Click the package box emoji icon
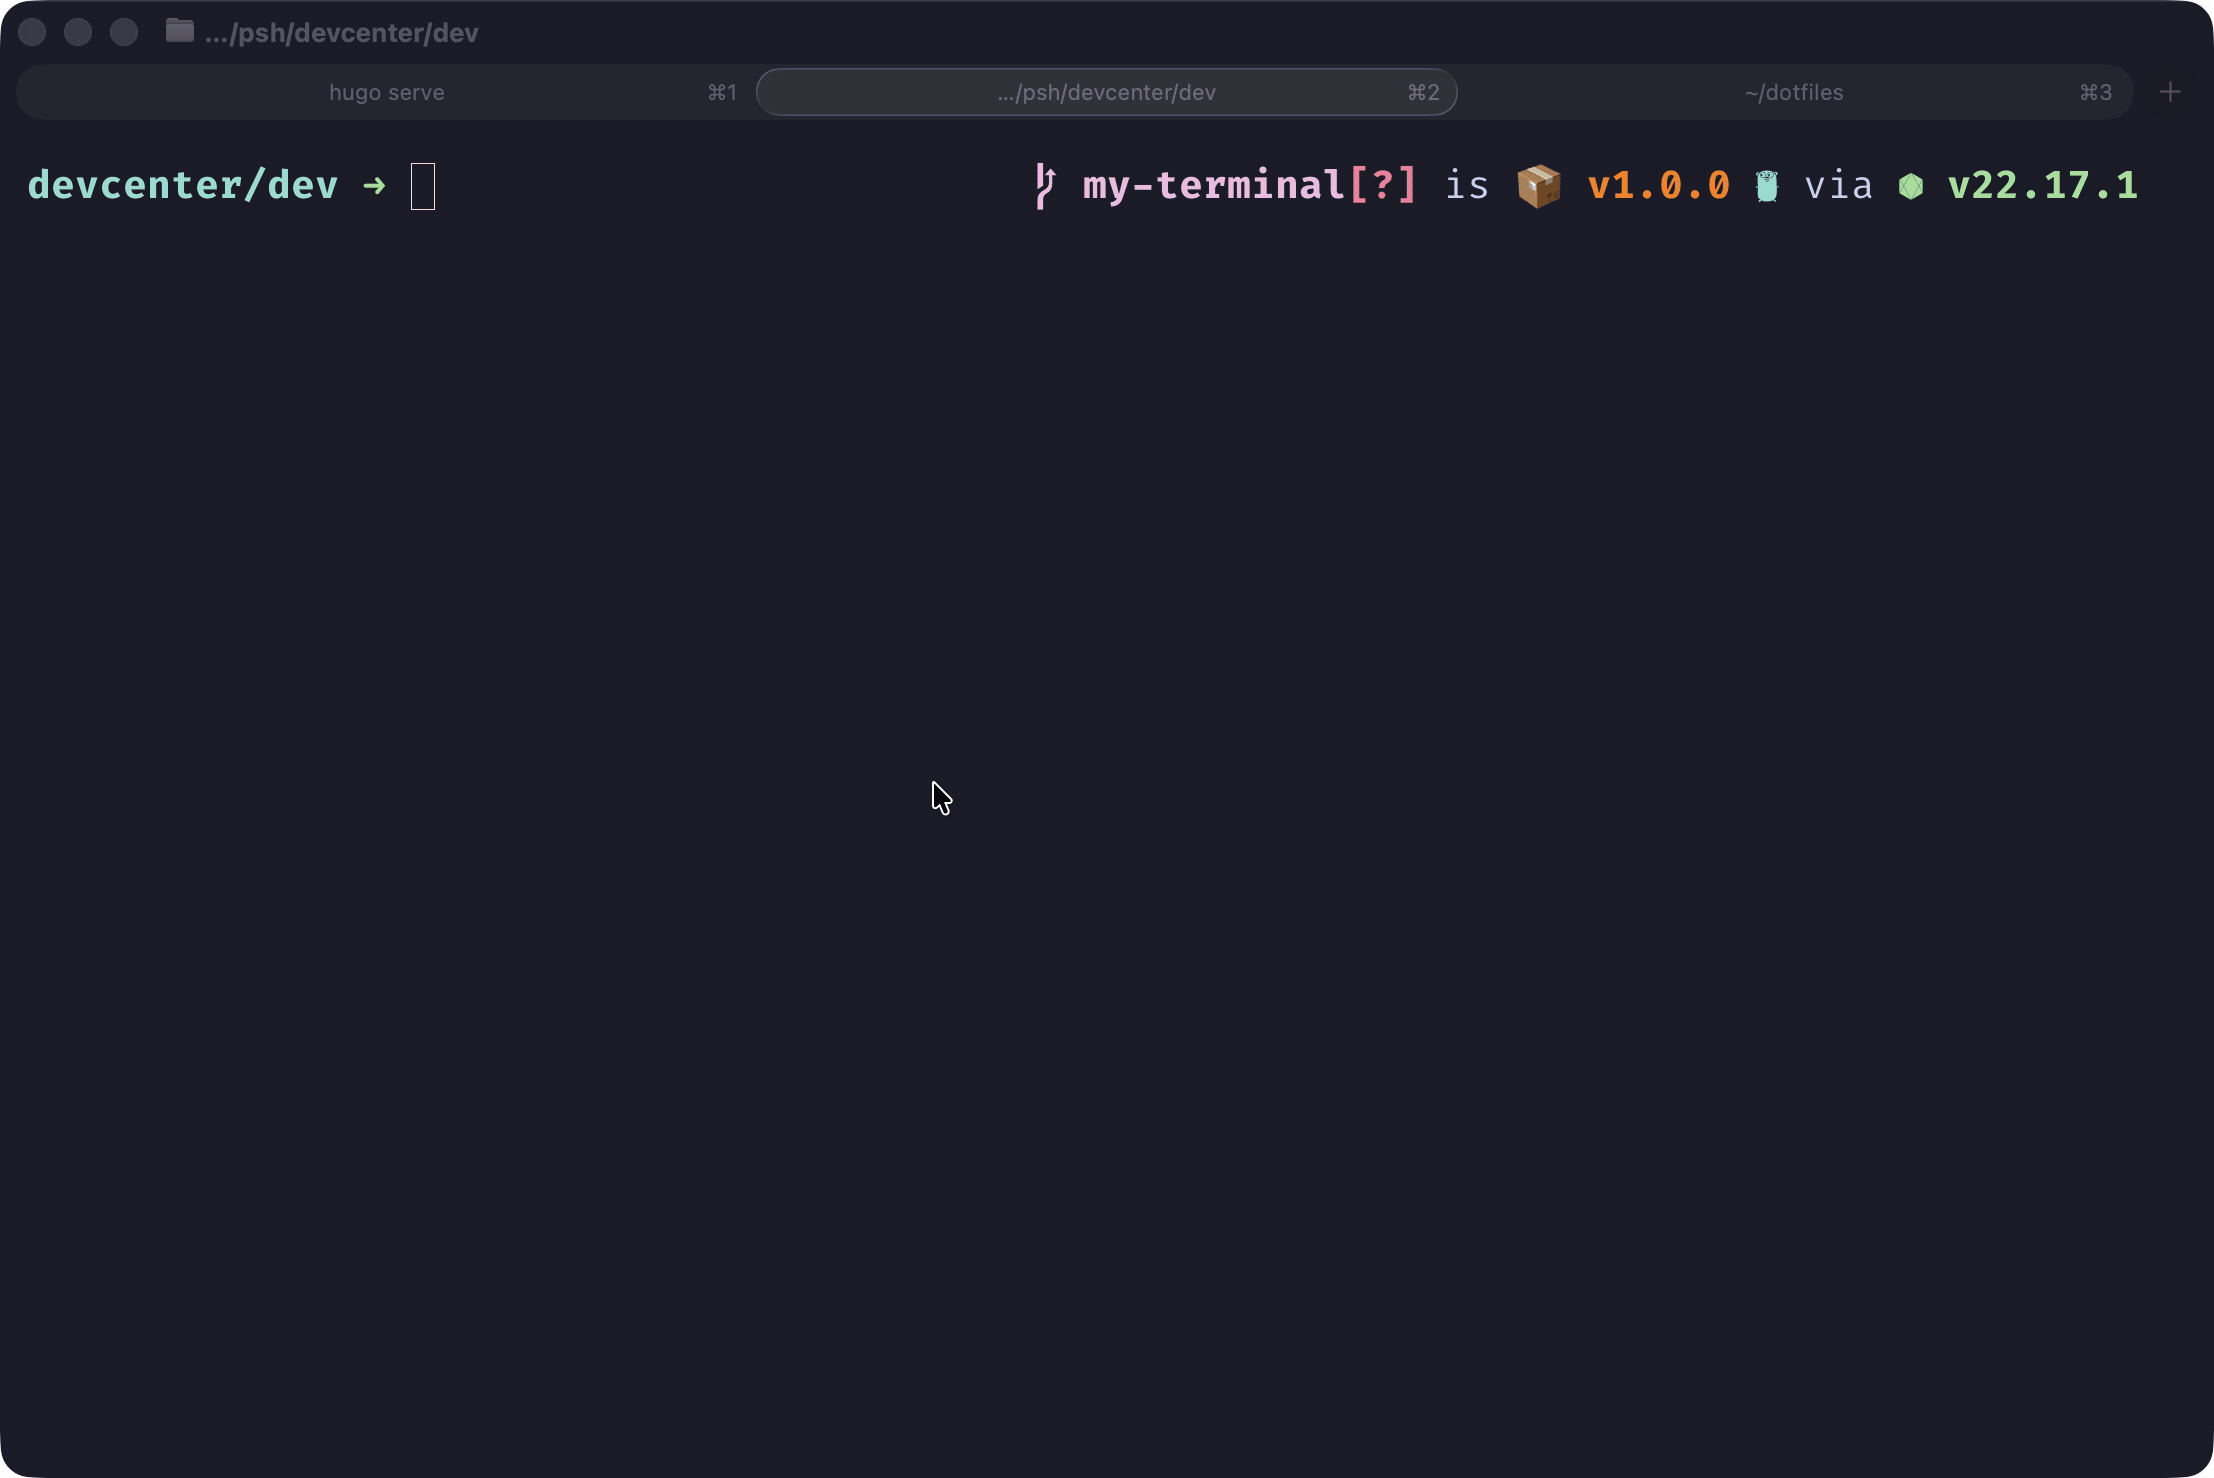This screenshot has height=1478, width=2214. [1538, 186]
